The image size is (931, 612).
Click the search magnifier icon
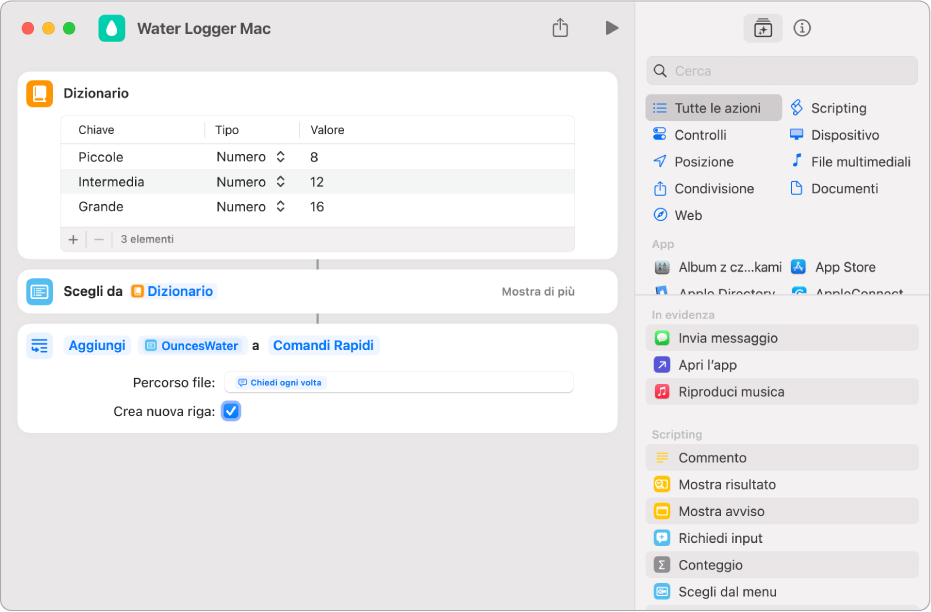pos(660,71)
